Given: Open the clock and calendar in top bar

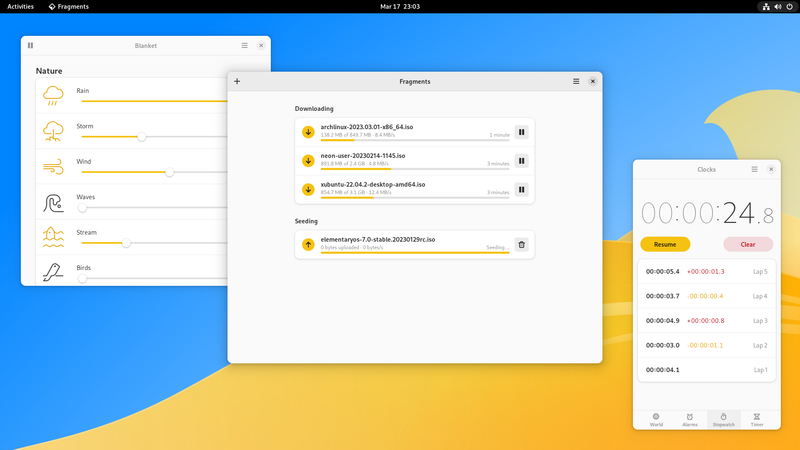Looking at the screenshot, I should pos(400,7).
